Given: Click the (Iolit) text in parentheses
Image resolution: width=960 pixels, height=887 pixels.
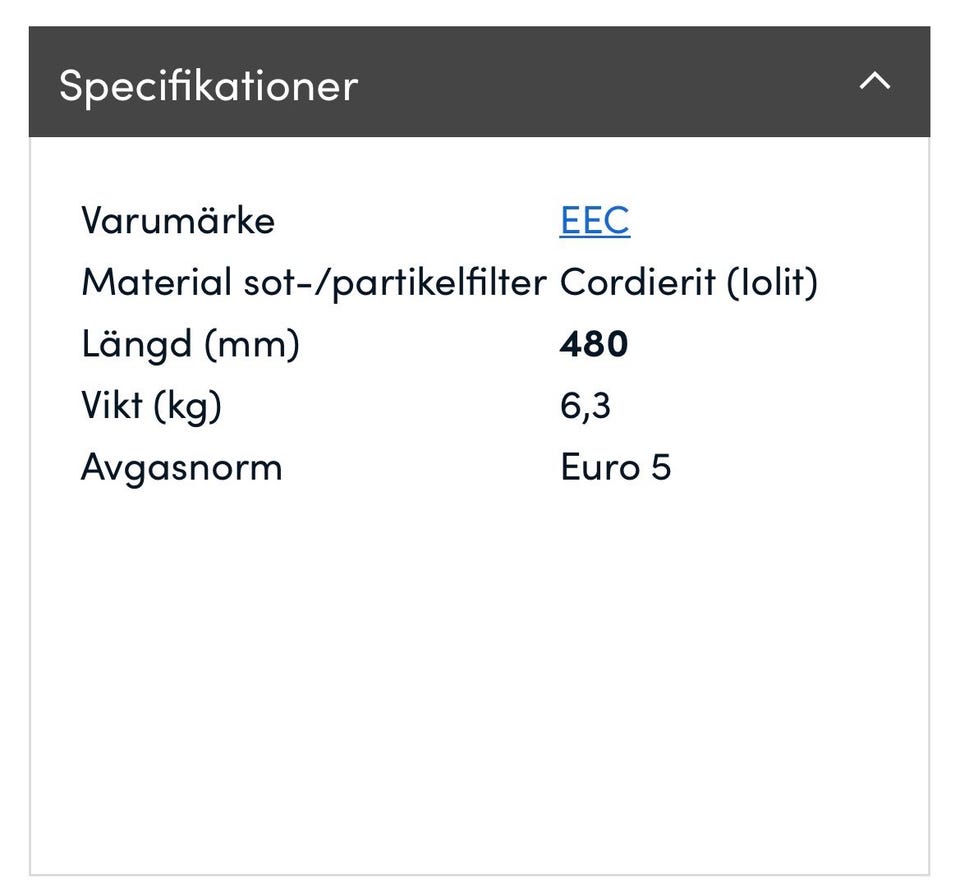Looking at the screenshot, I should point(772,283).
